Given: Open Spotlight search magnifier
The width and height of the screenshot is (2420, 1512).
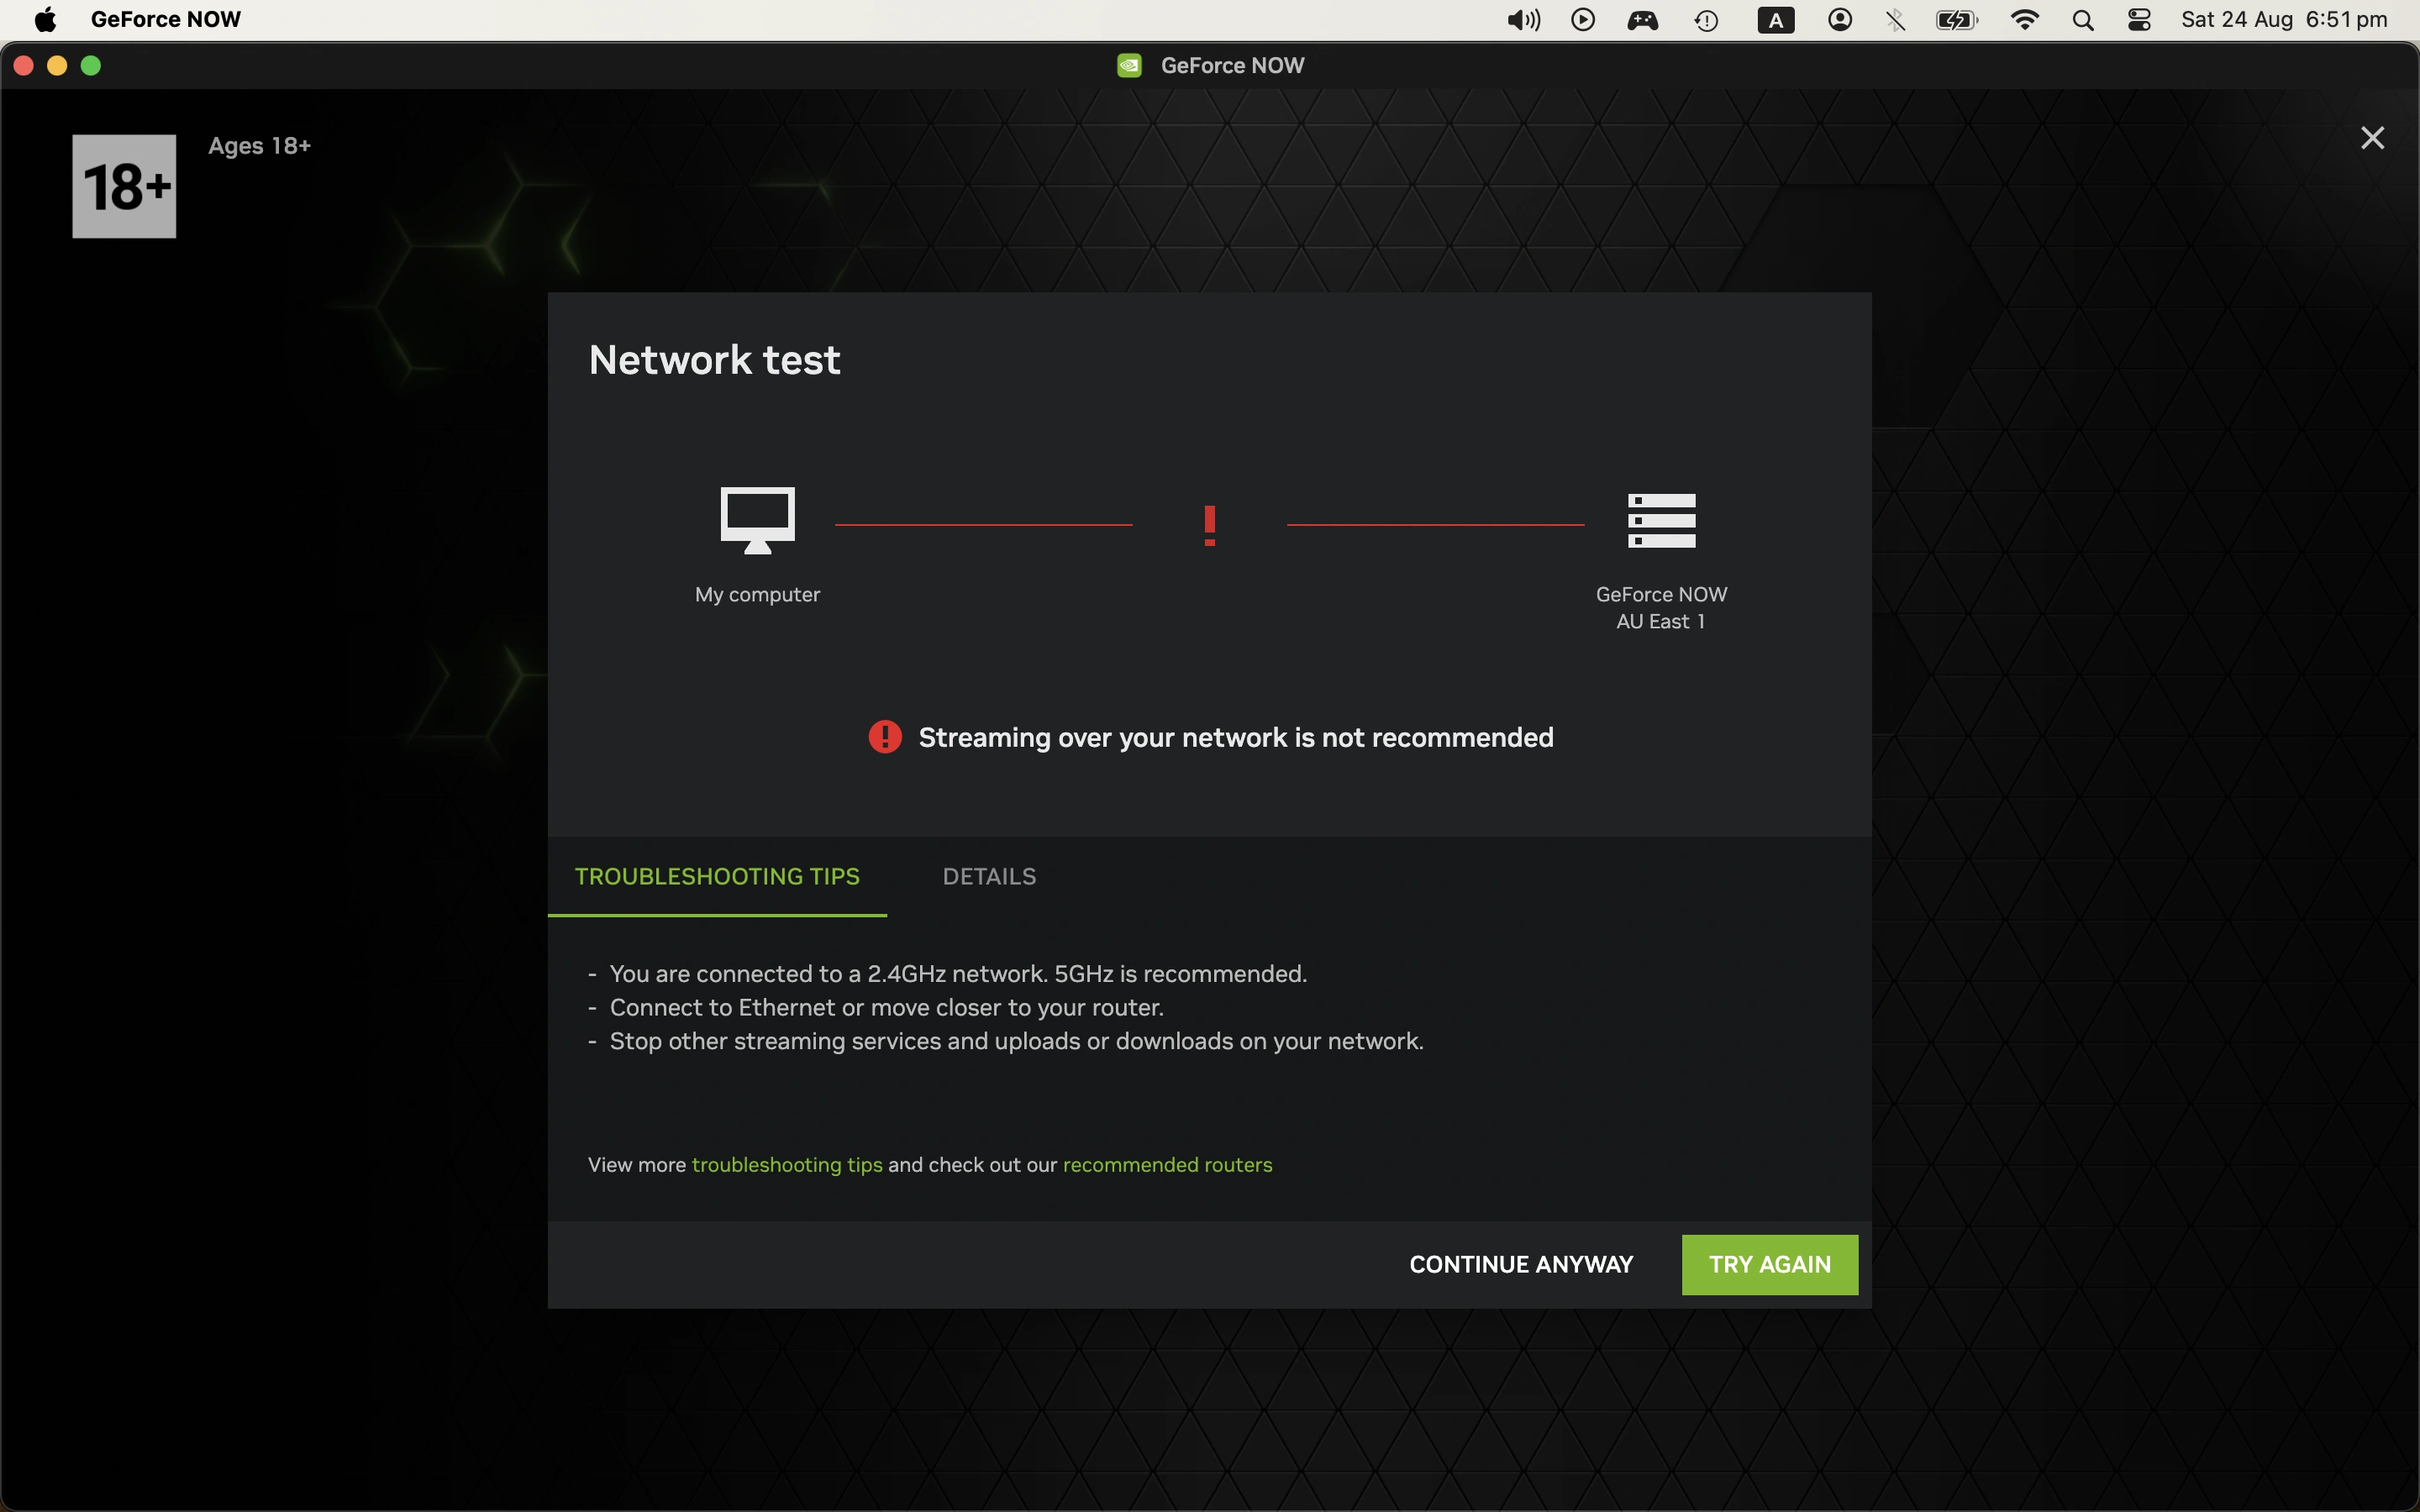Looking at the screenshot, I should pyautogui.click(x=2083, y=20).
